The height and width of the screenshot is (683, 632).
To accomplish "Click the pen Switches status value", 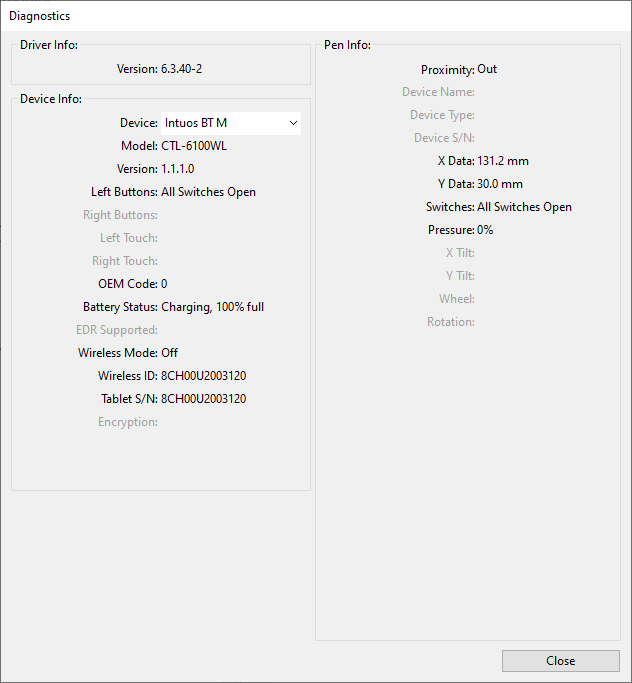I will [524, 207].
